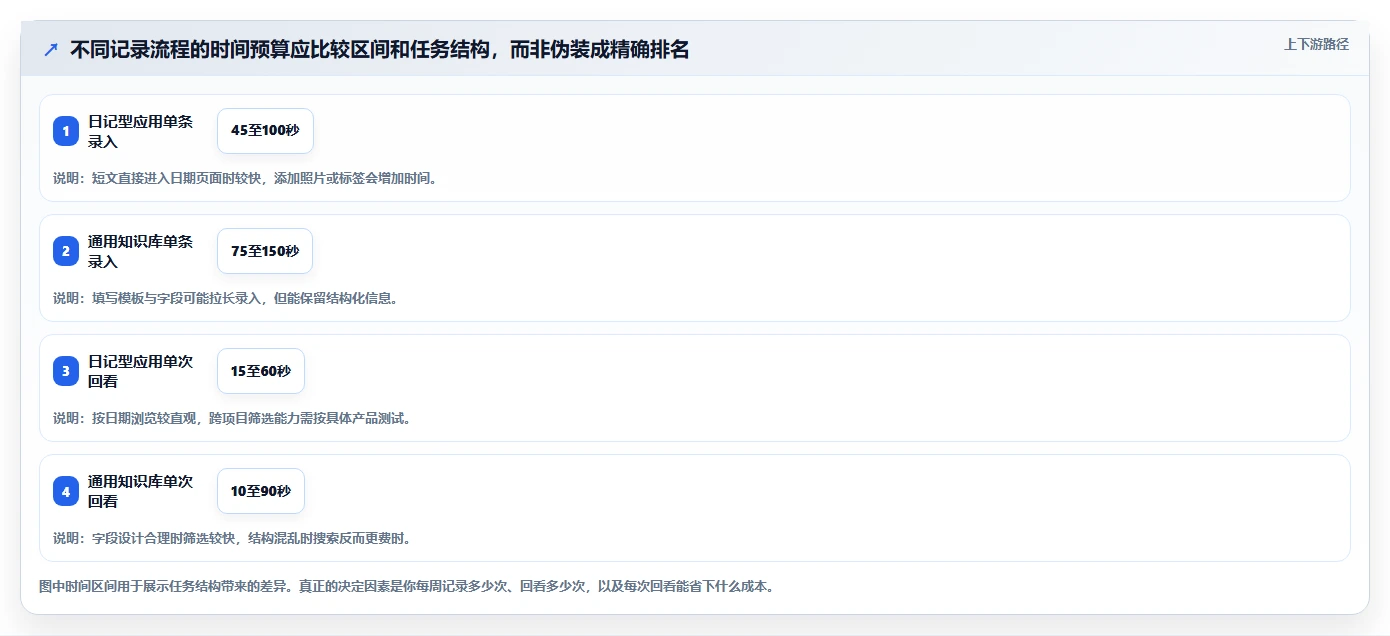Click the 45至100秒 pill
This screenshot has width=1390, height=636.
pos(265,131)
